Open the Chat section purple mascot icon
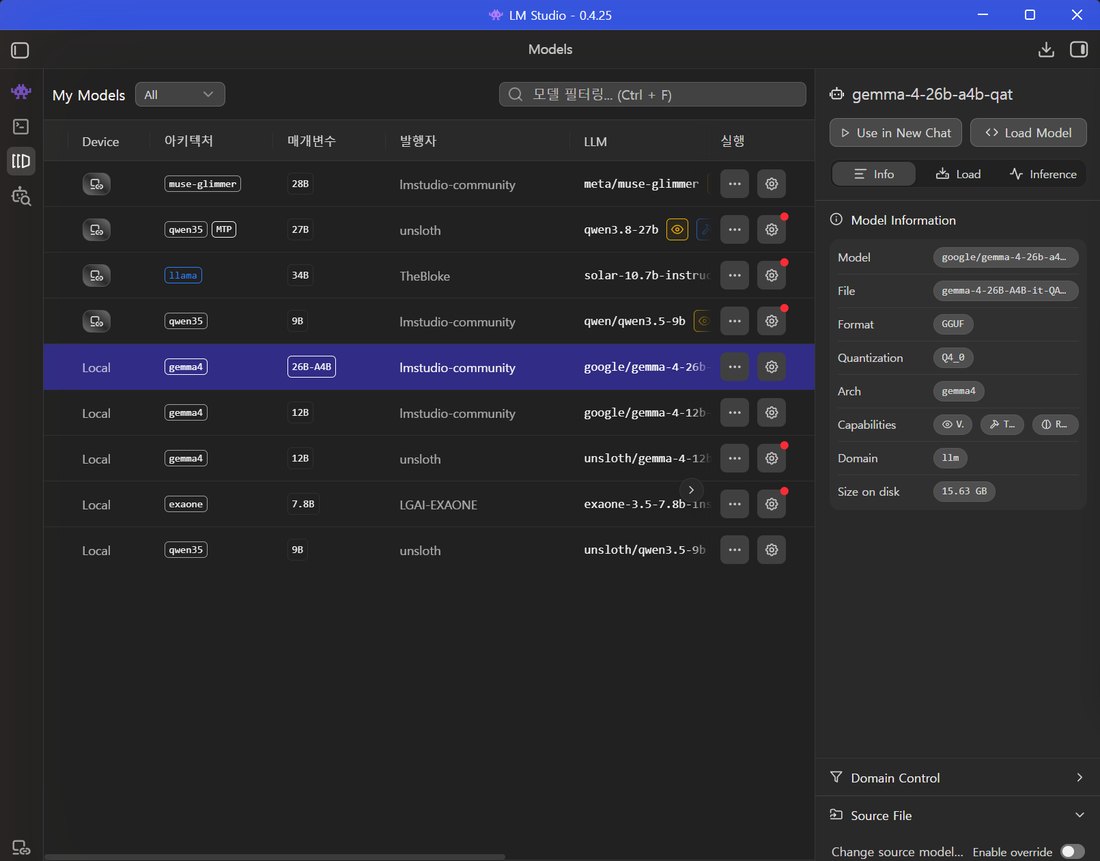Screen dimensions: 1100x861 pos(21,91)
